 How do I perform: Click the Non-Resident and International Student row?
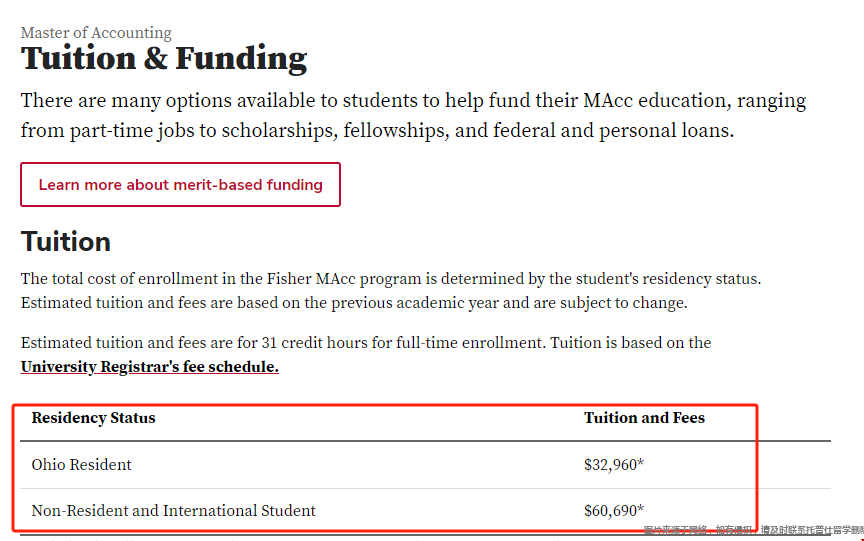tap(425, 511)
